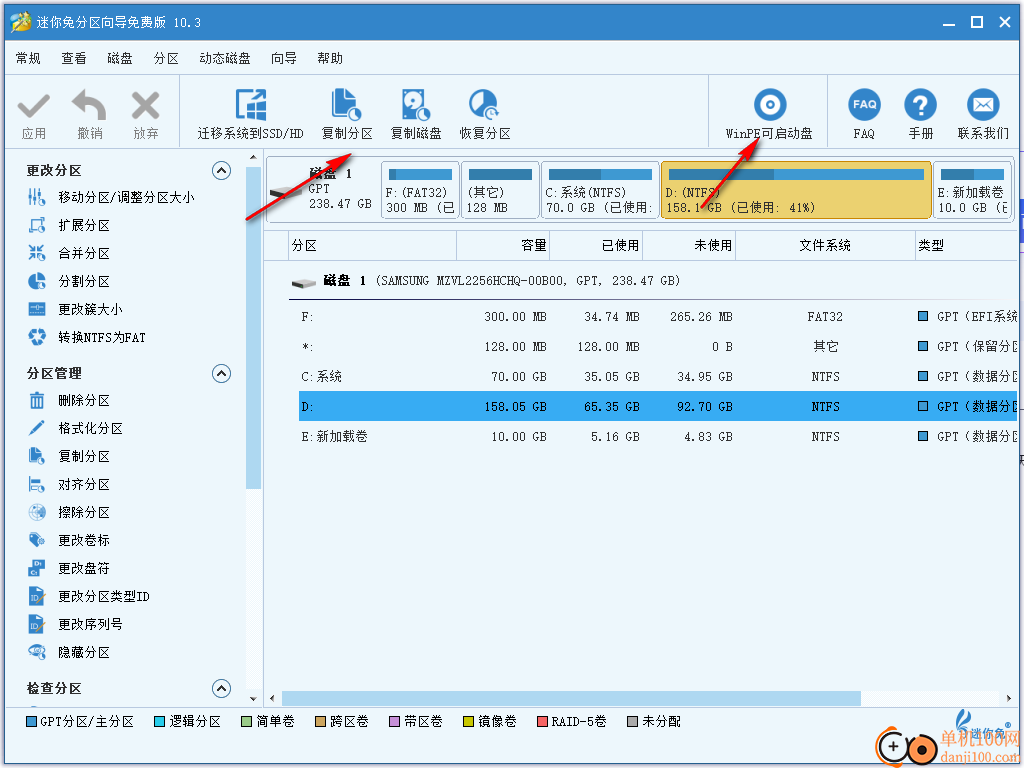Select F: (FAT32) block in disk map
This screenshot has width=1024, height=768.
coord(420,190)
